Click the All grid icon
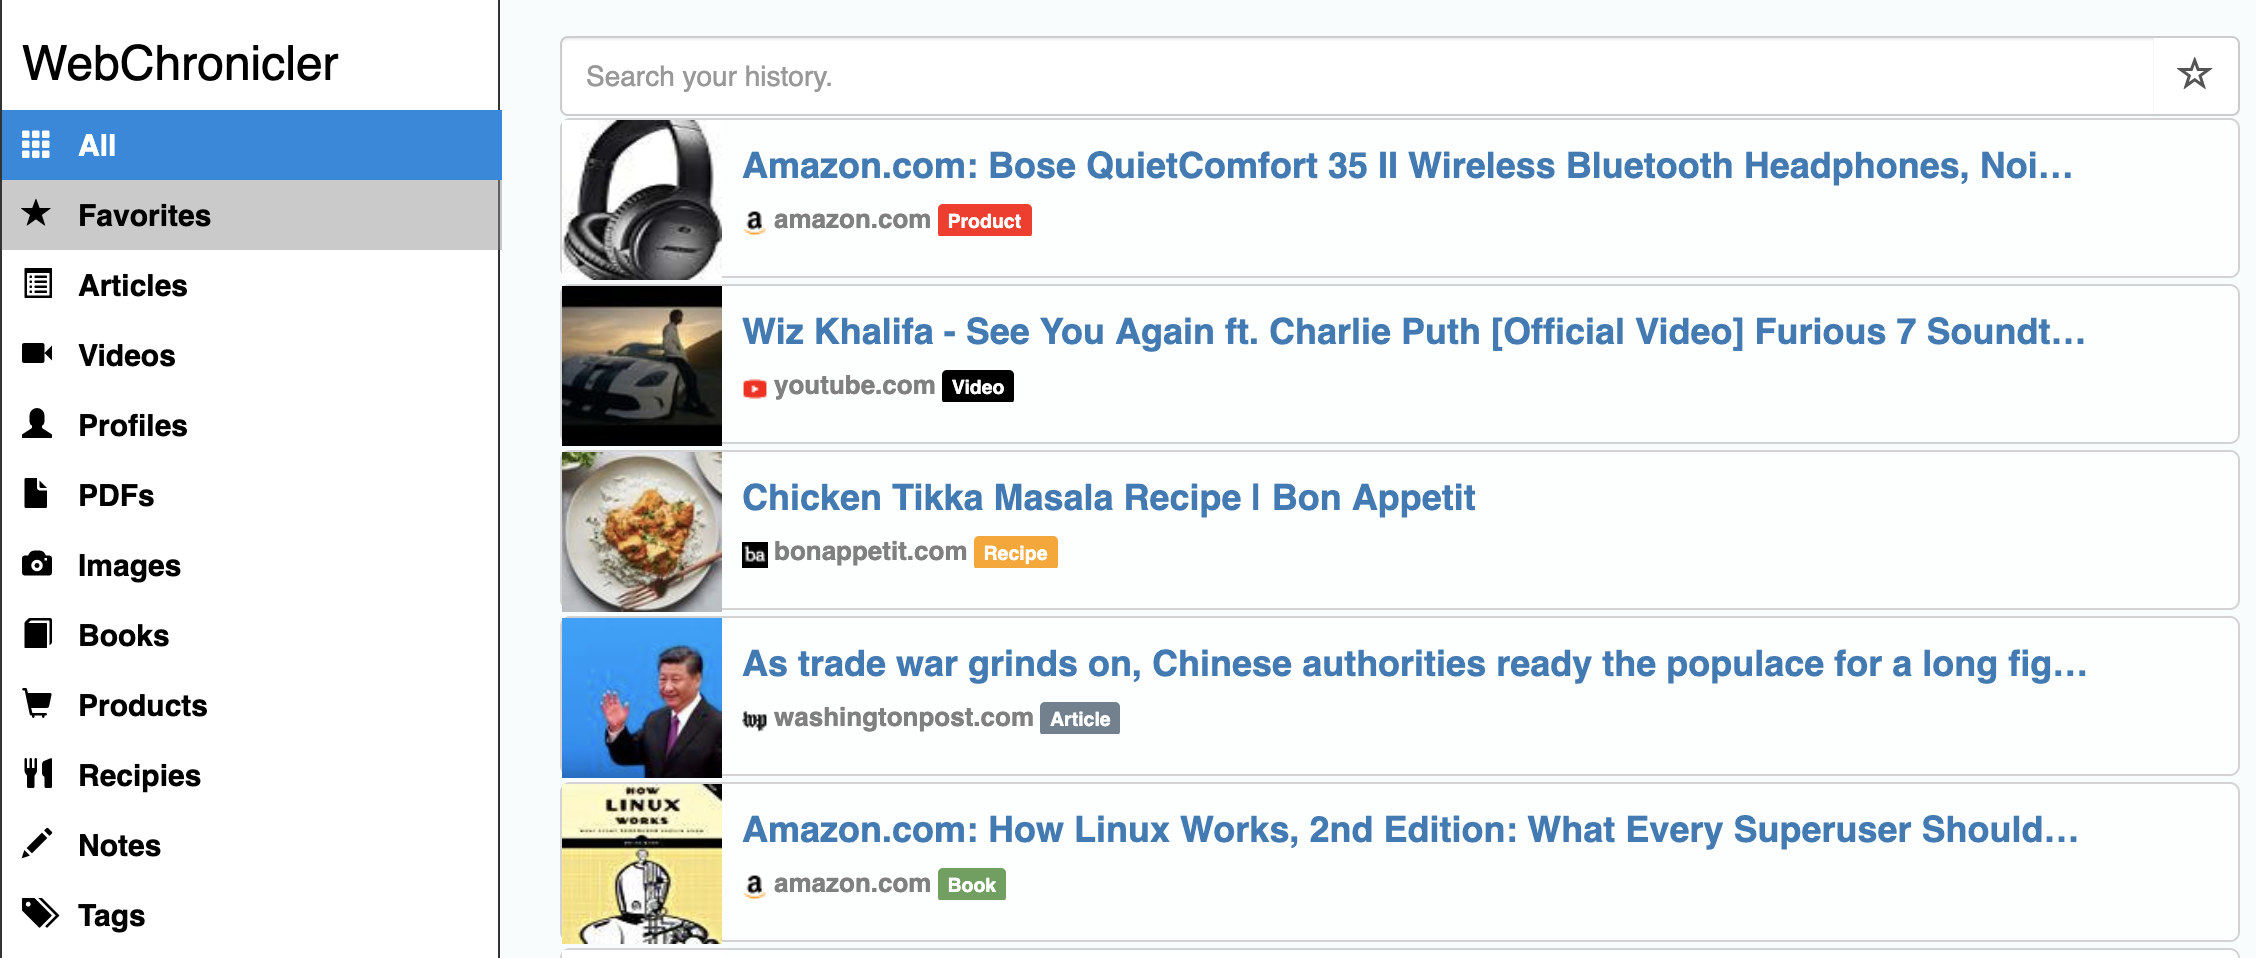 click(36, 145)
